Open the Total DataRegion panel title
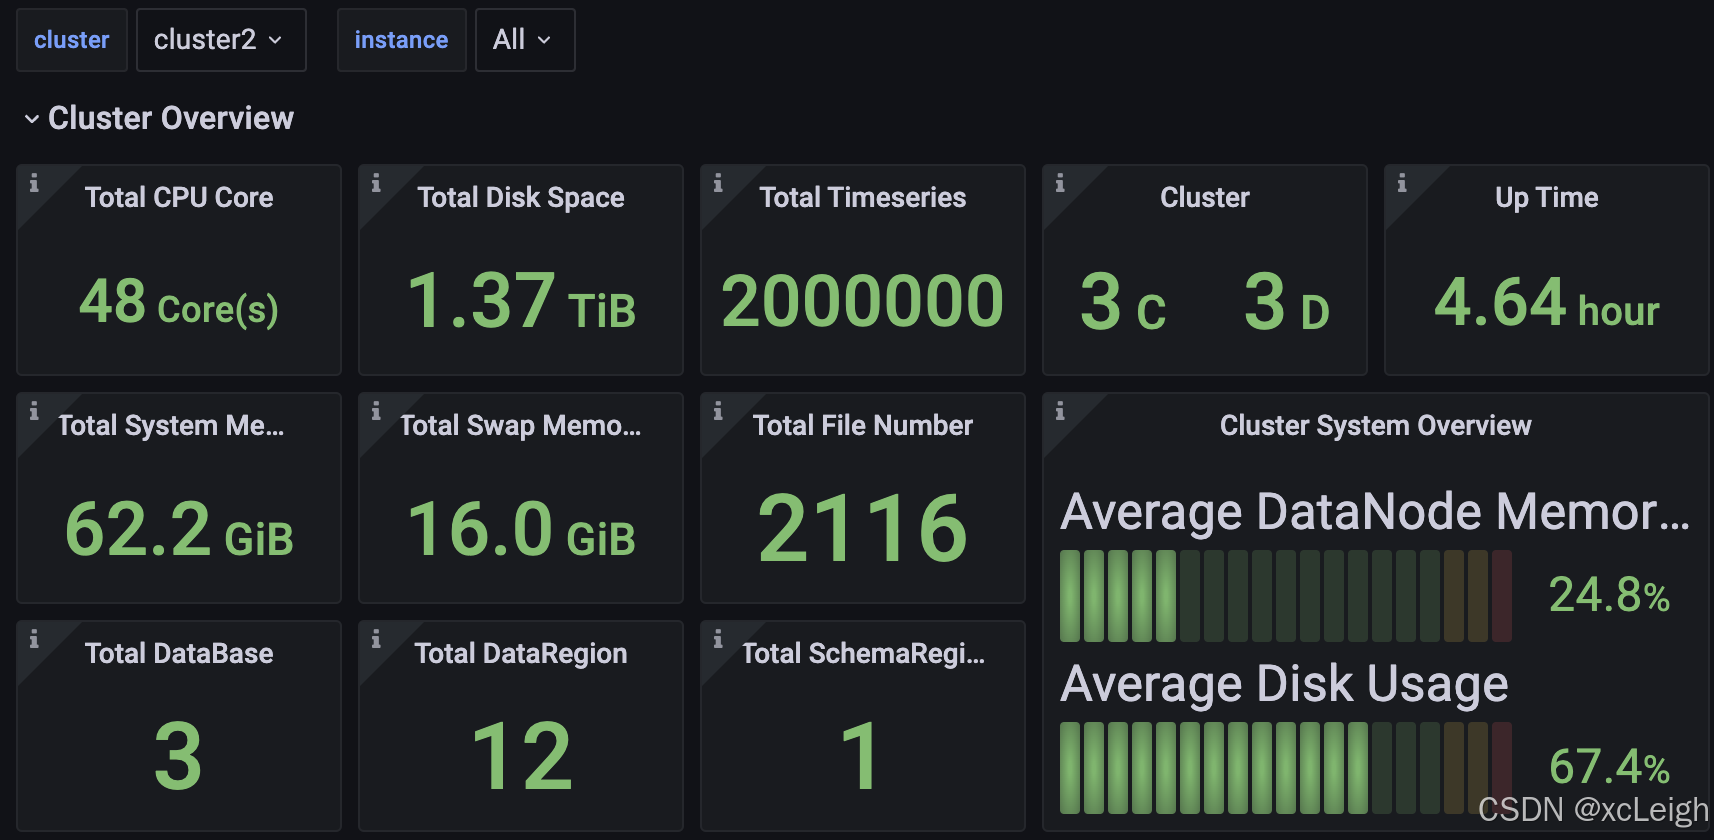This screenshot has height=840, width=1714. click(521, 654)
